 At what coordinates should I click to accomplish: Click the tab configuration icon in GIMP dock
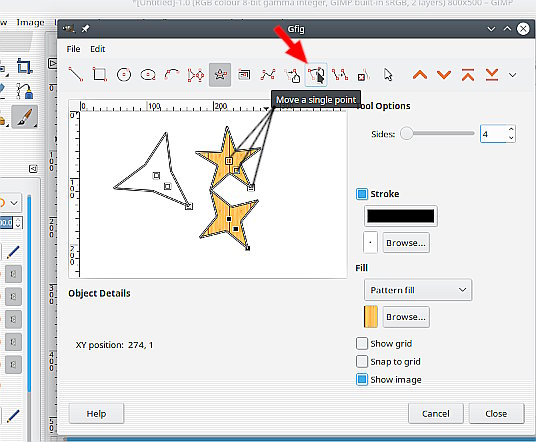33,169
